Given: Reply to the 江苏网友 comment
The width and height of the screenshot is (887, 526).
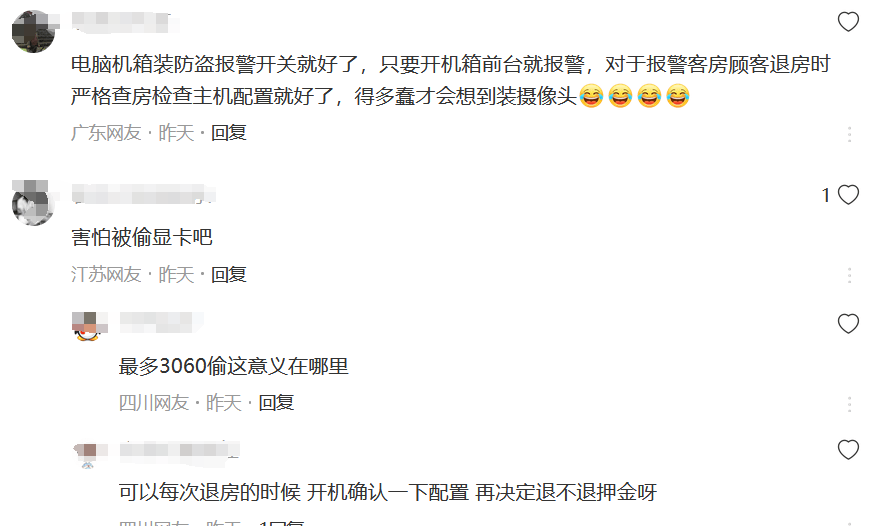Looking at the screenshot, I should click(229, 275).
